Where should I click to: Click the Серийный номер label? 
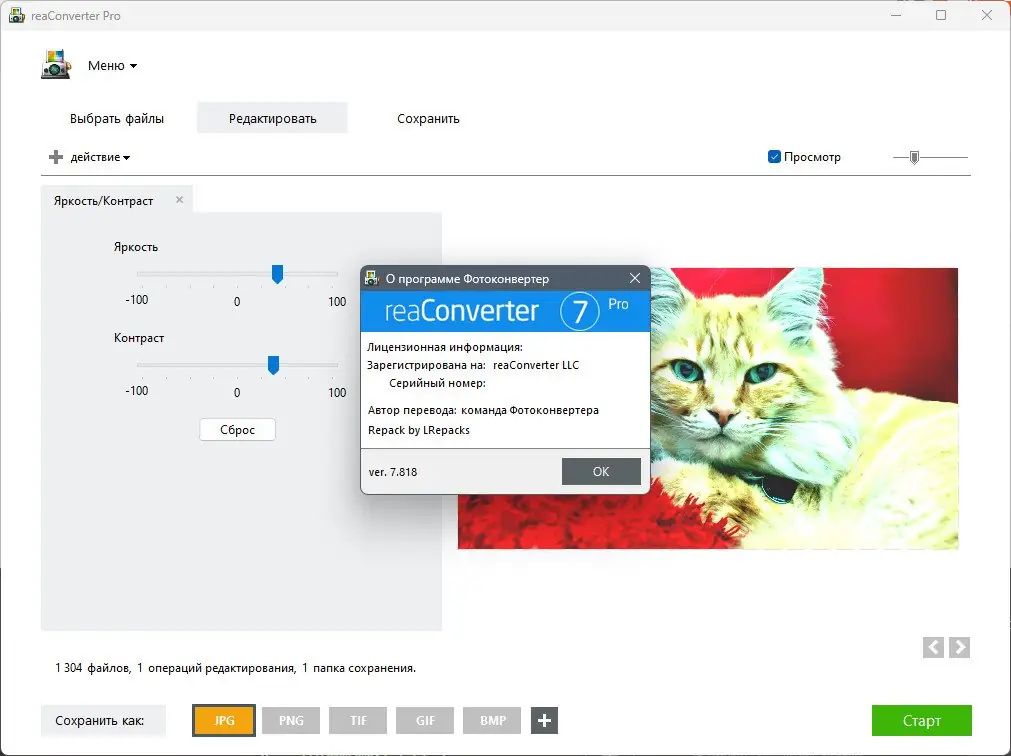coord(437,383)
